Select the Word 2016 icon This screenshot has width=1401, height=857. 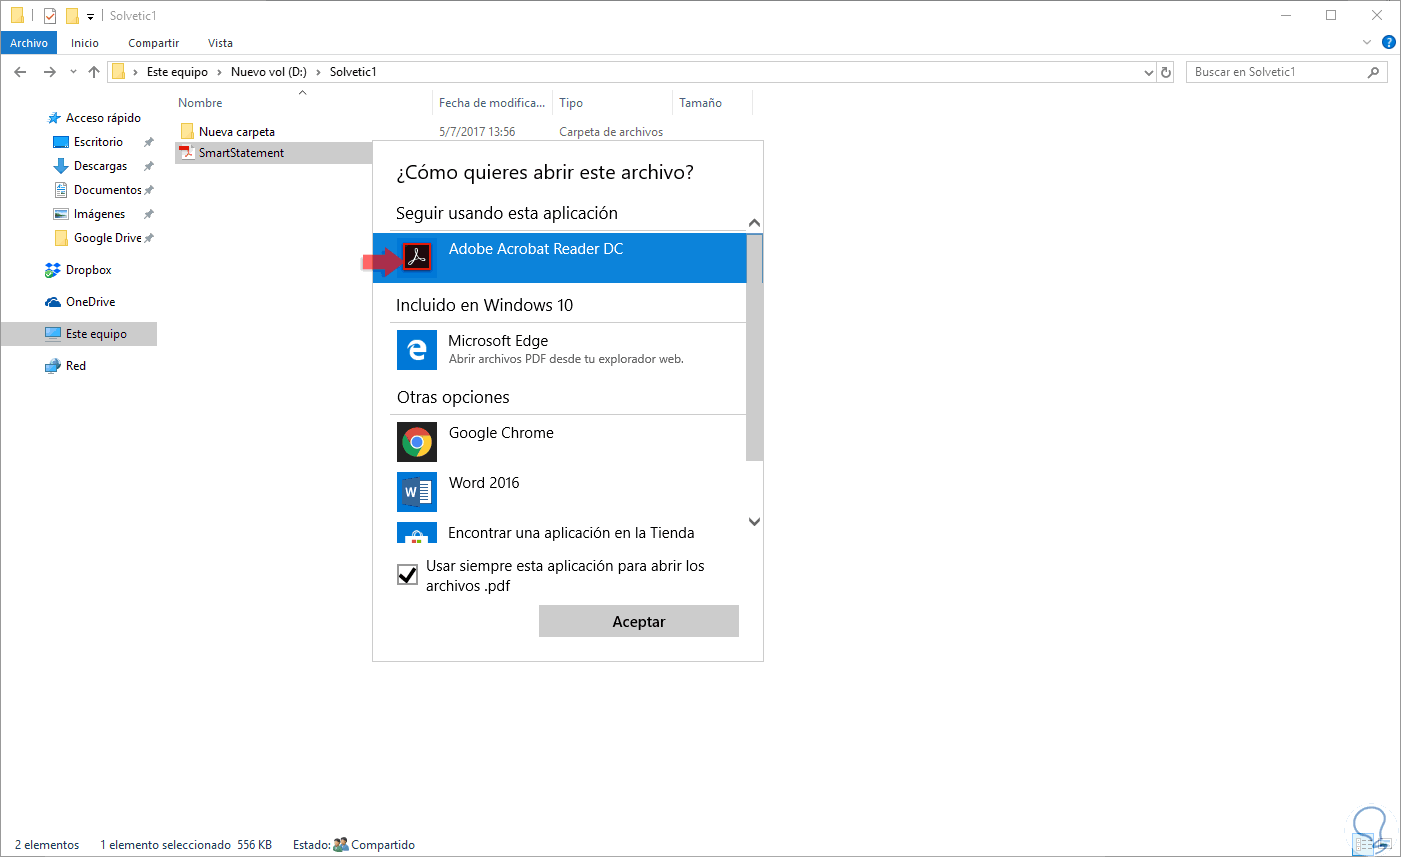tap(417, 492)
